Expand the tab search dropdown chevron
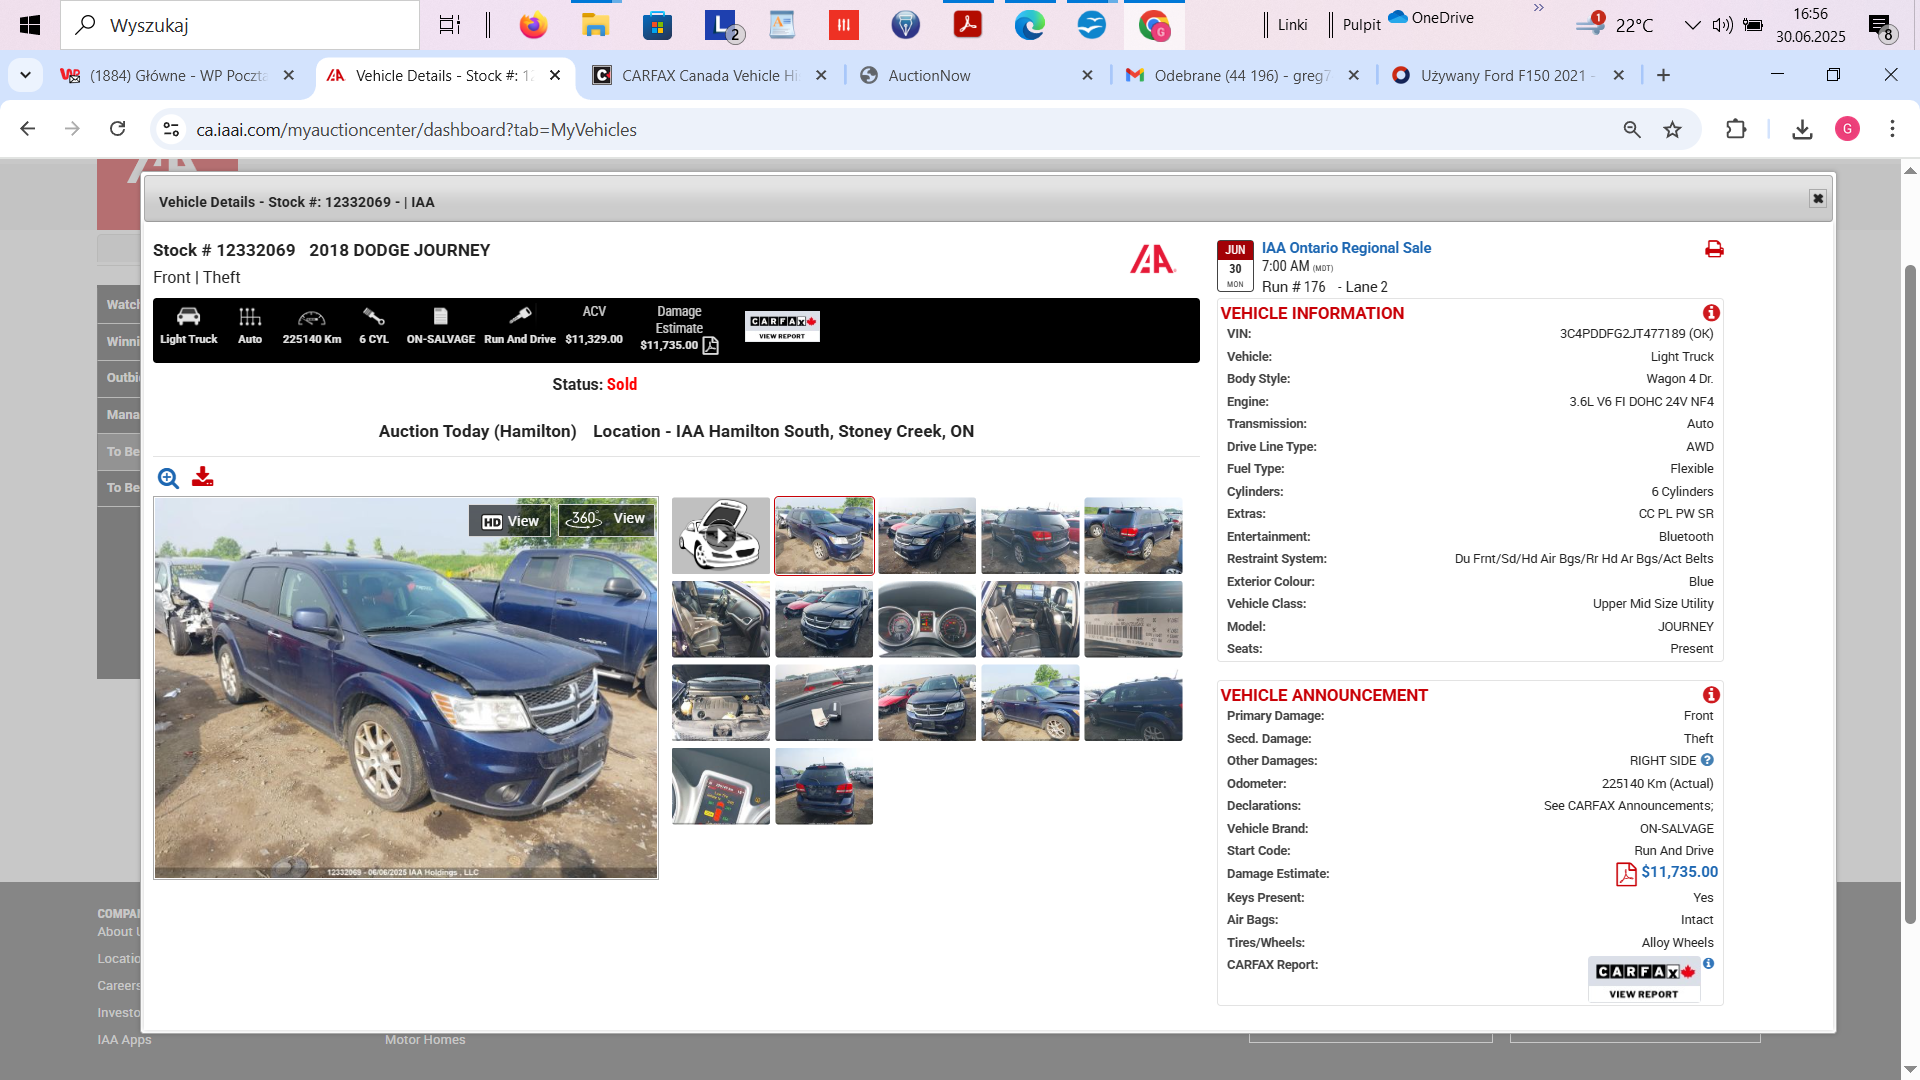Viewport: 1920px width, 1080px height. [25, 75]
